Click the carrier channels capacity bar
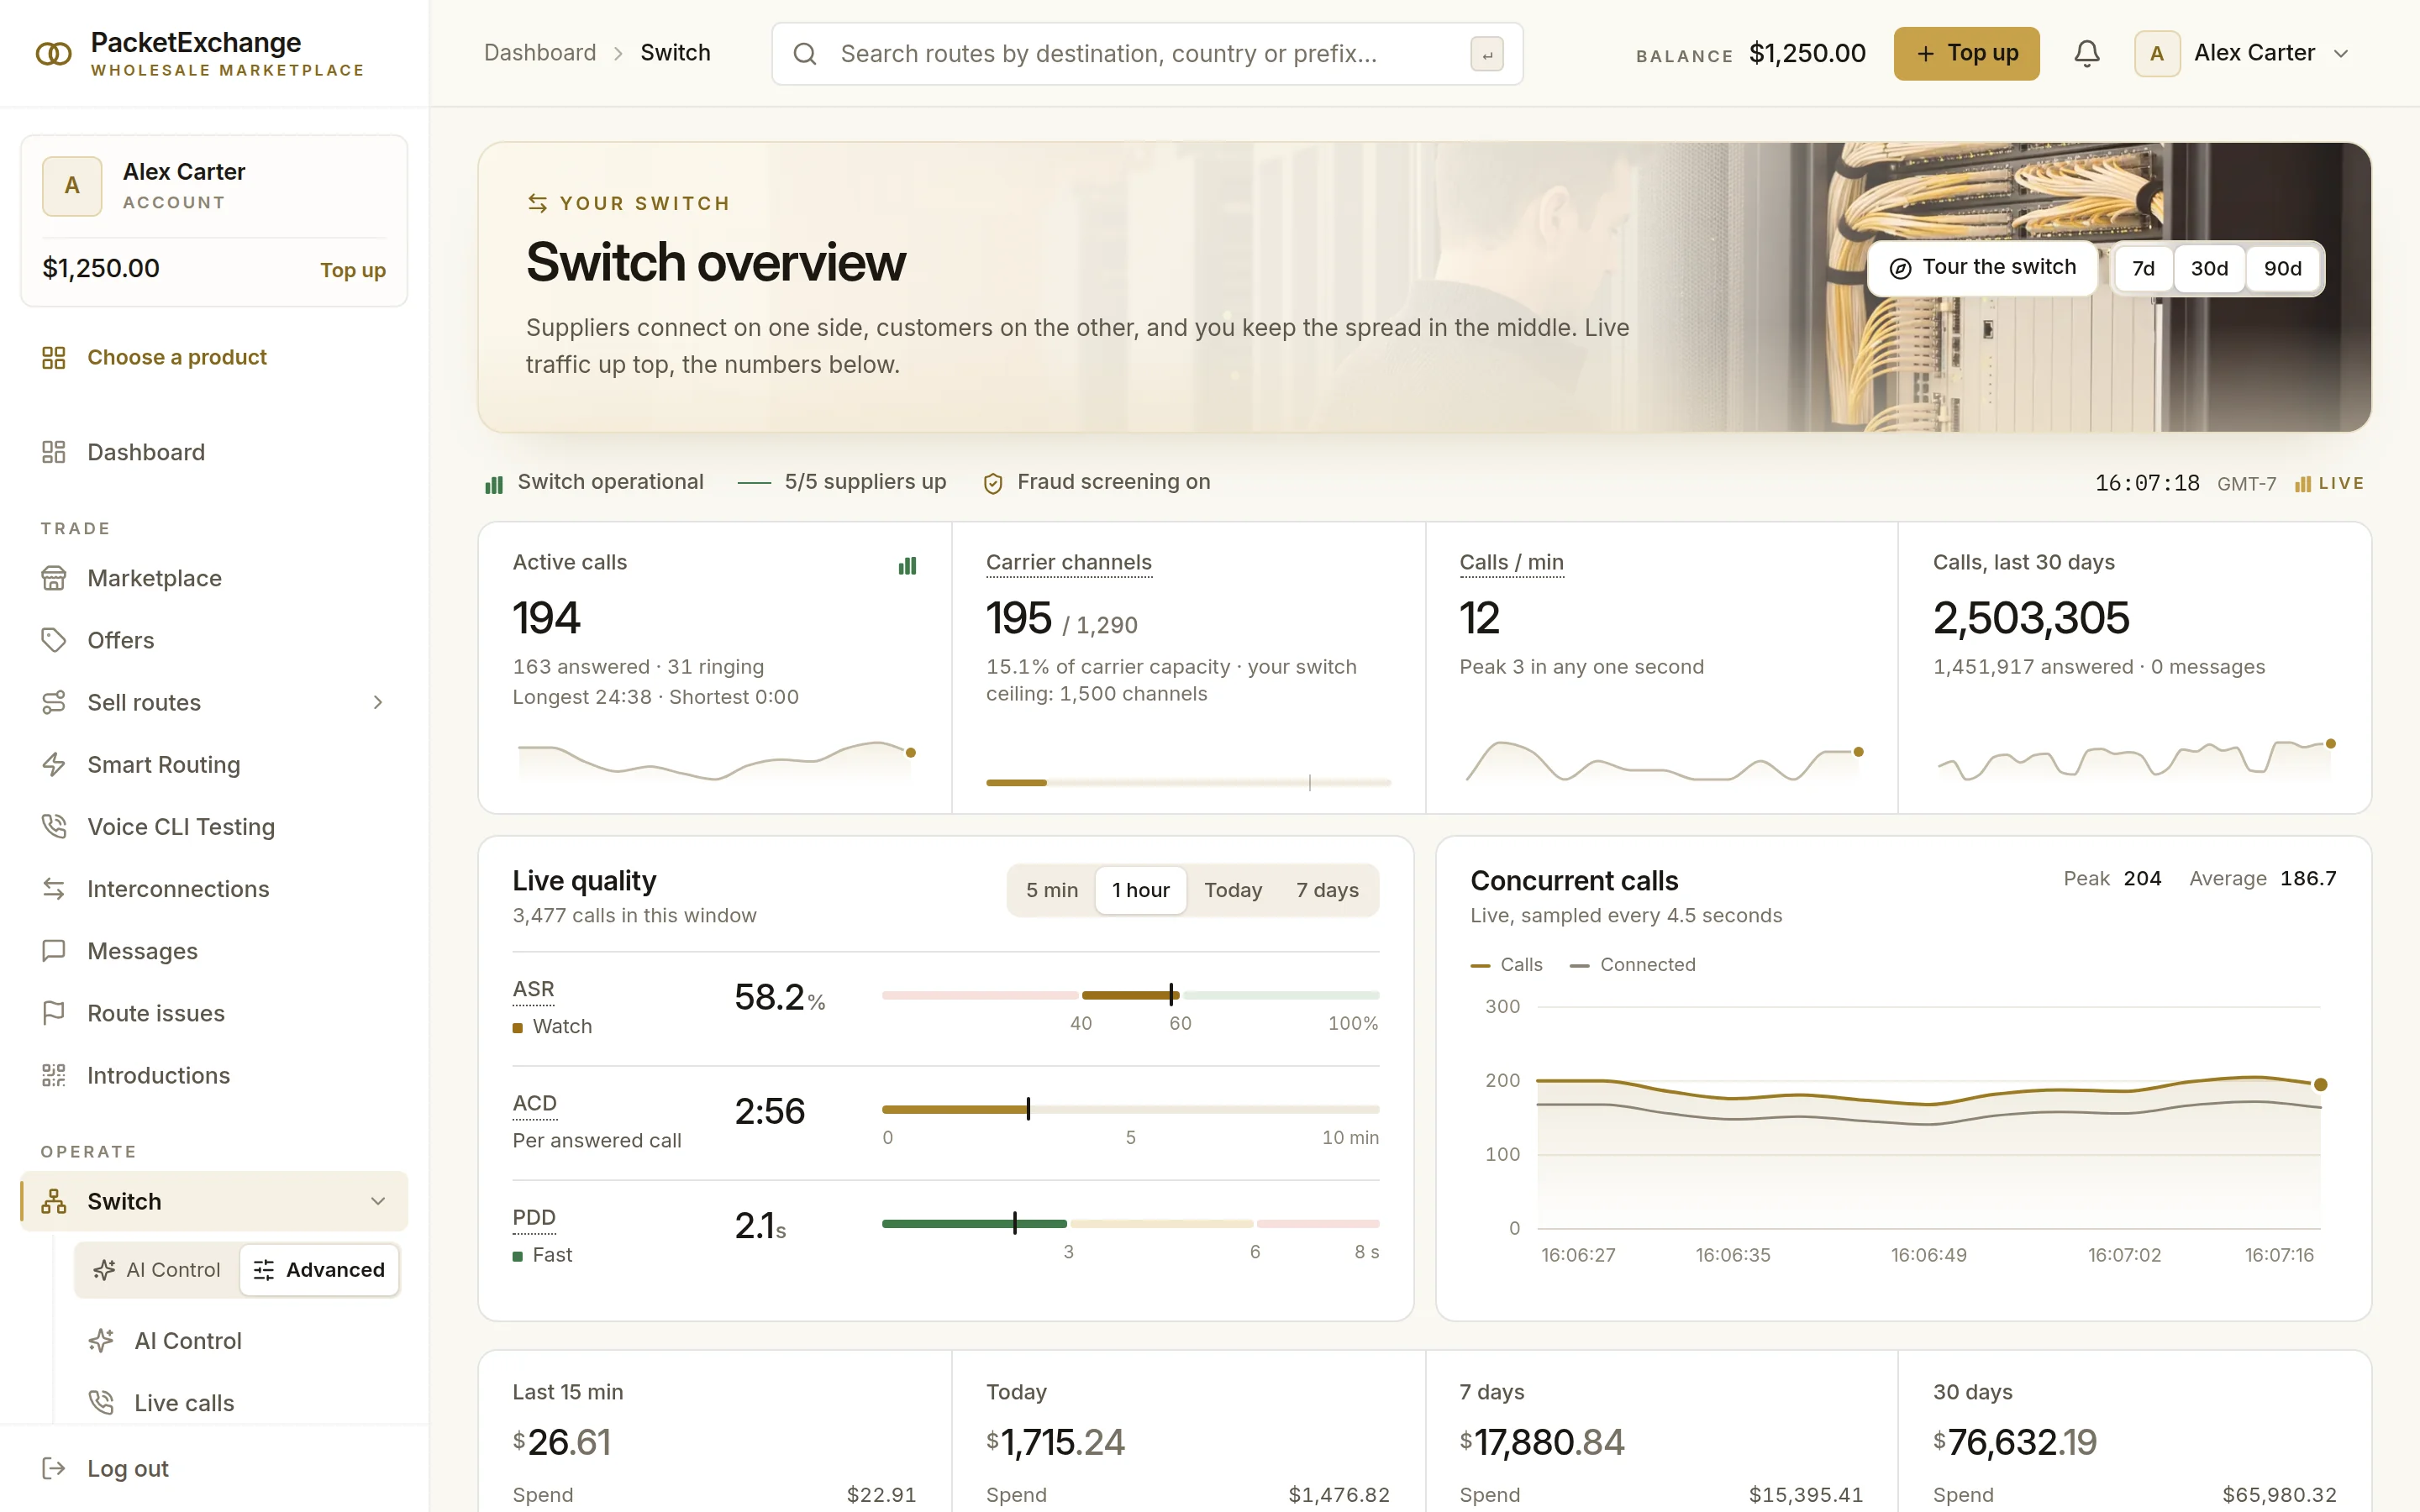Viewport: 2420px width, 1512px height. click(1188, 782)
